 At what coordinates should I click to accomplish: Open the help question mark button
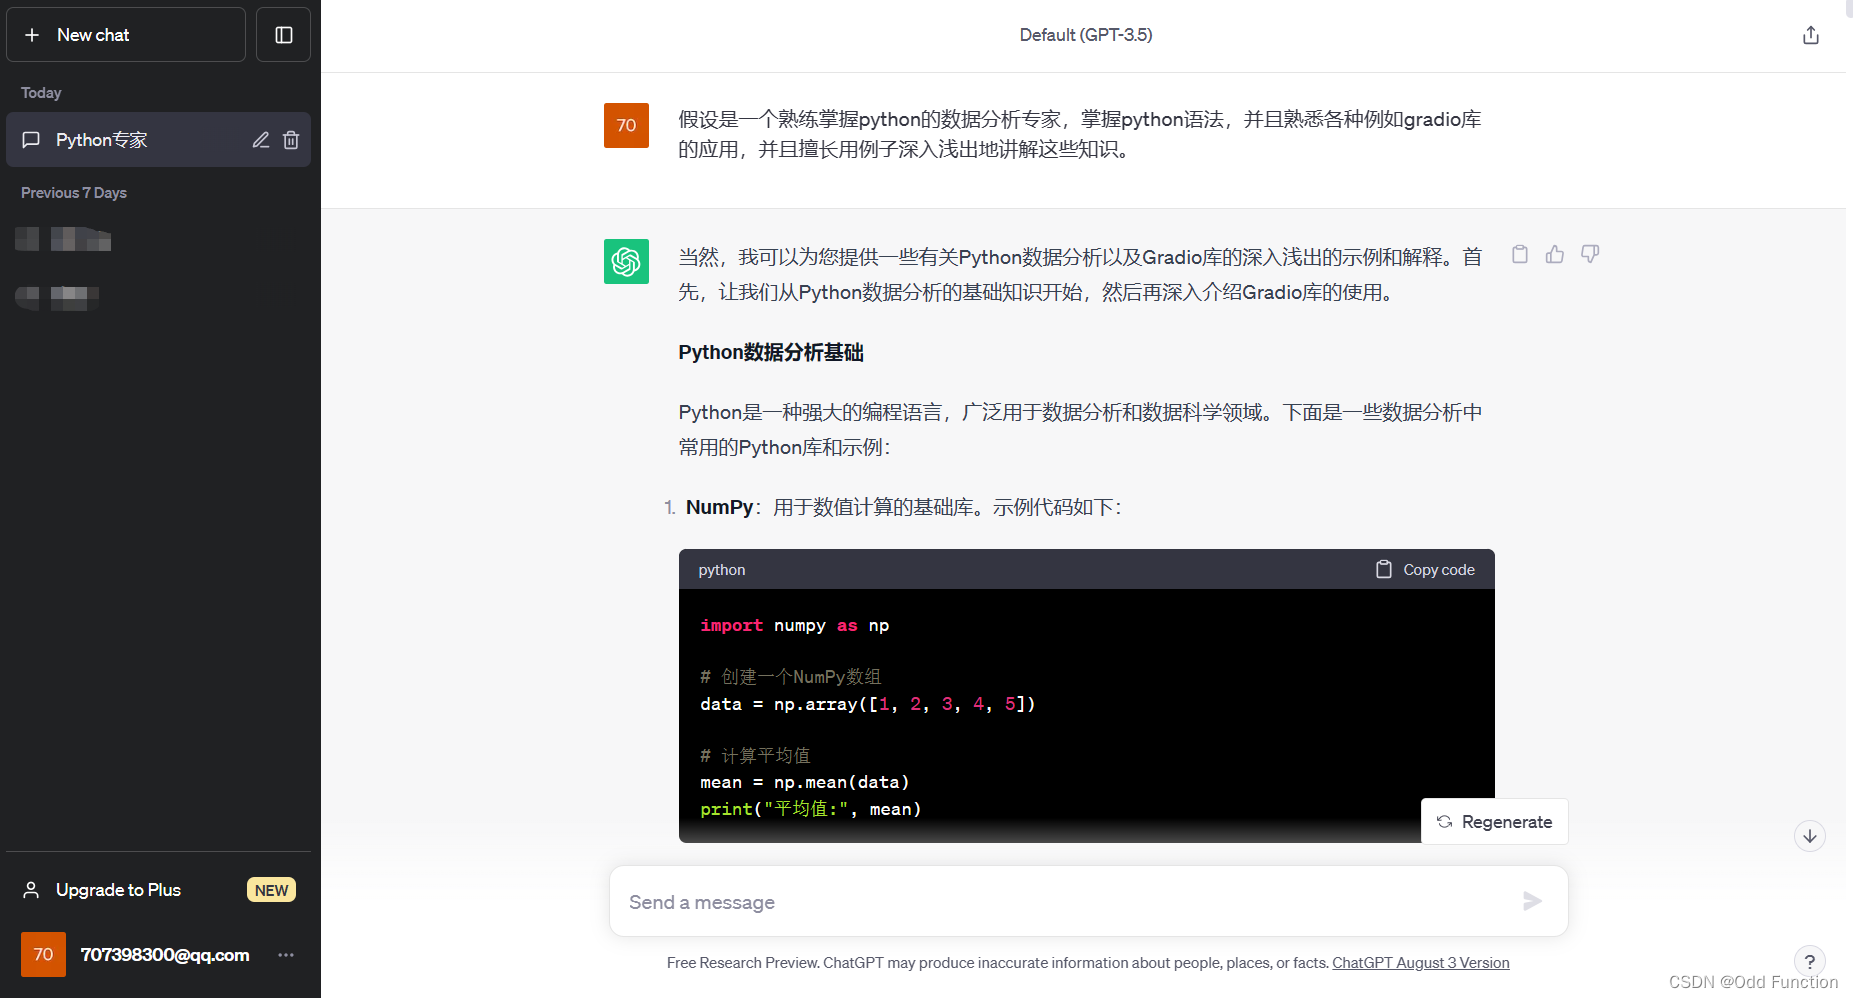[1809, 961]
